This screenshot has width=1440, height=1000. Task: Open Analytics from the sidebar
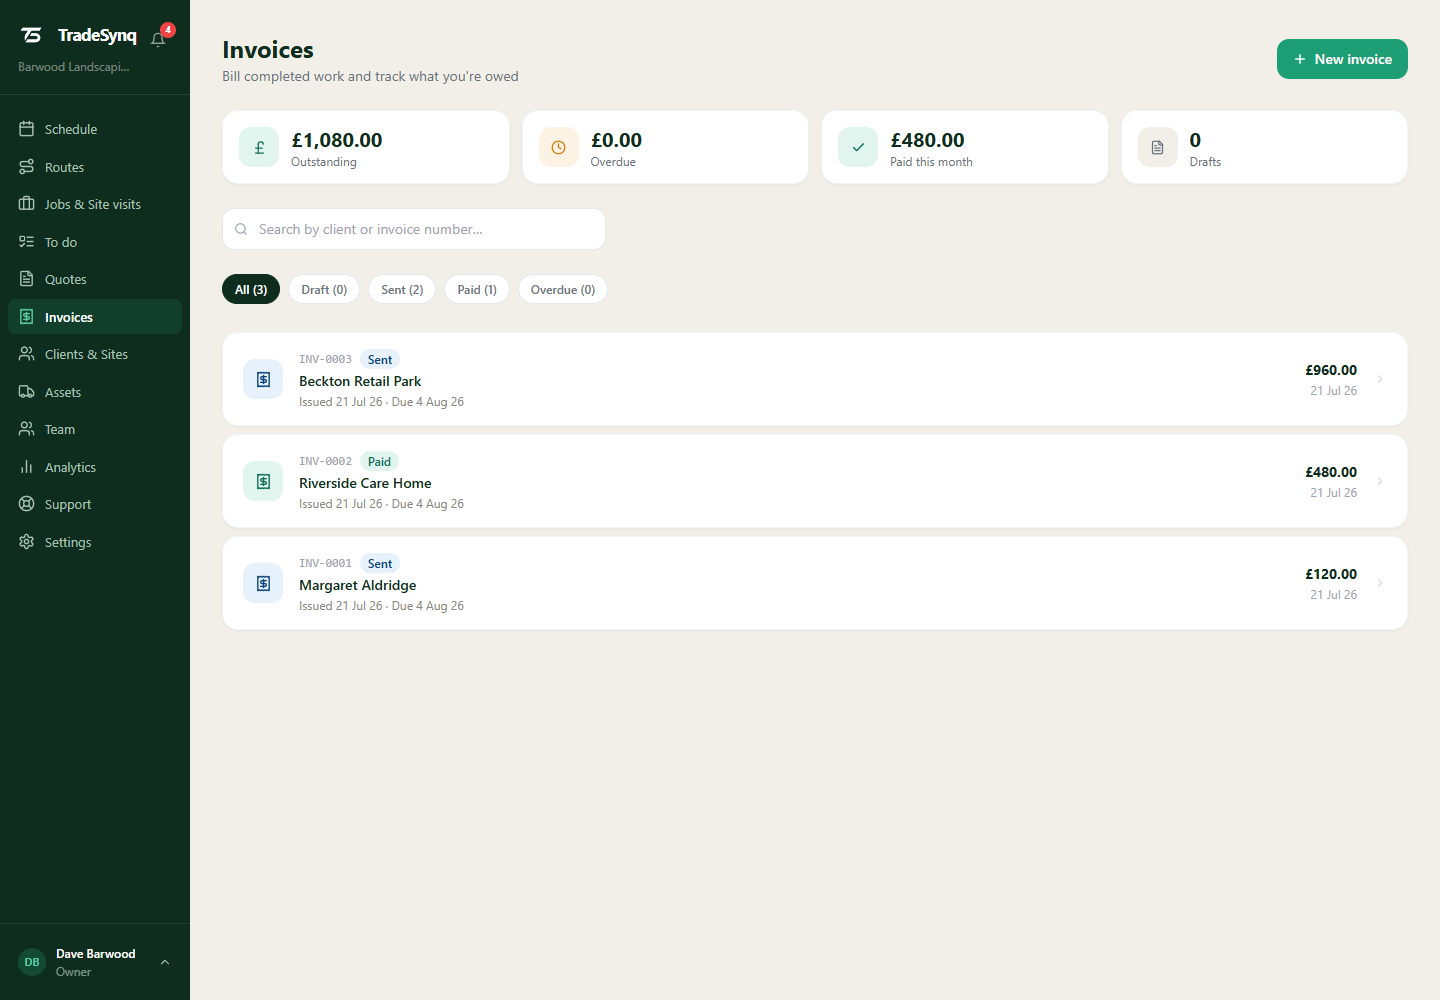(x=95, y=467)
